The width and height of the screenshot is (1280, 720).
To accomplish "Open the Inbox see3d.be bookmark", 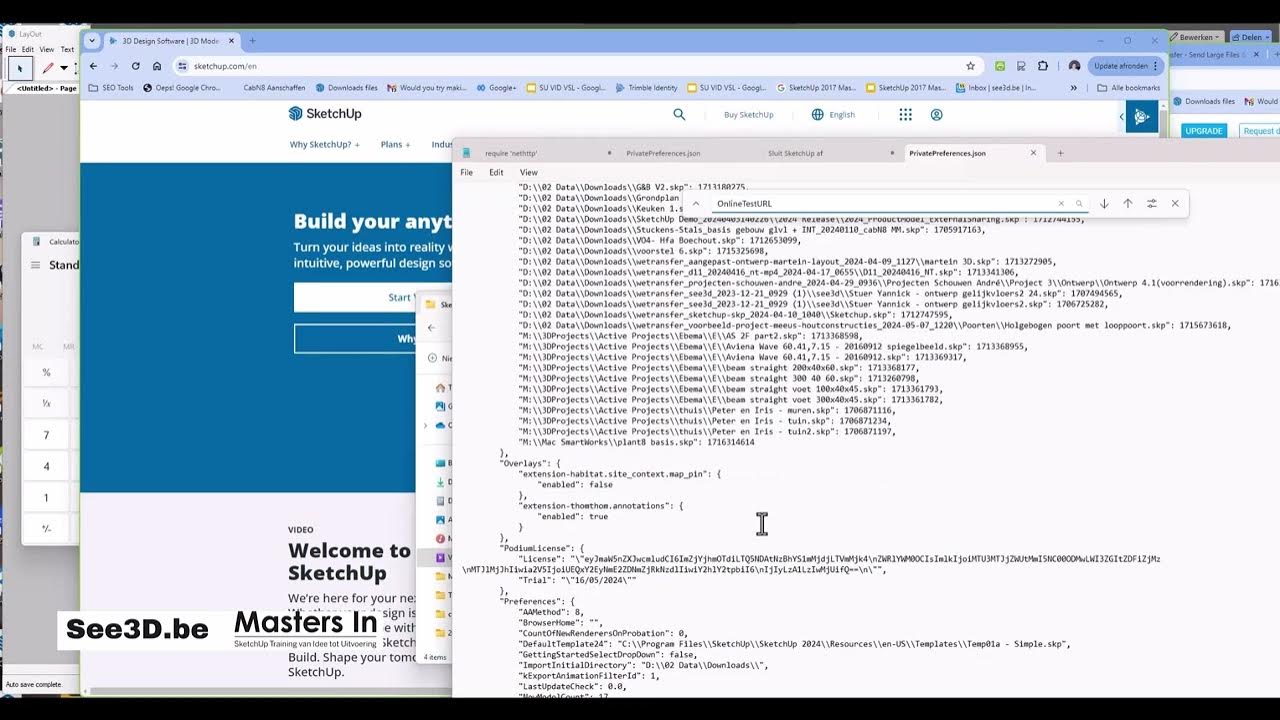I will (995, 88).
